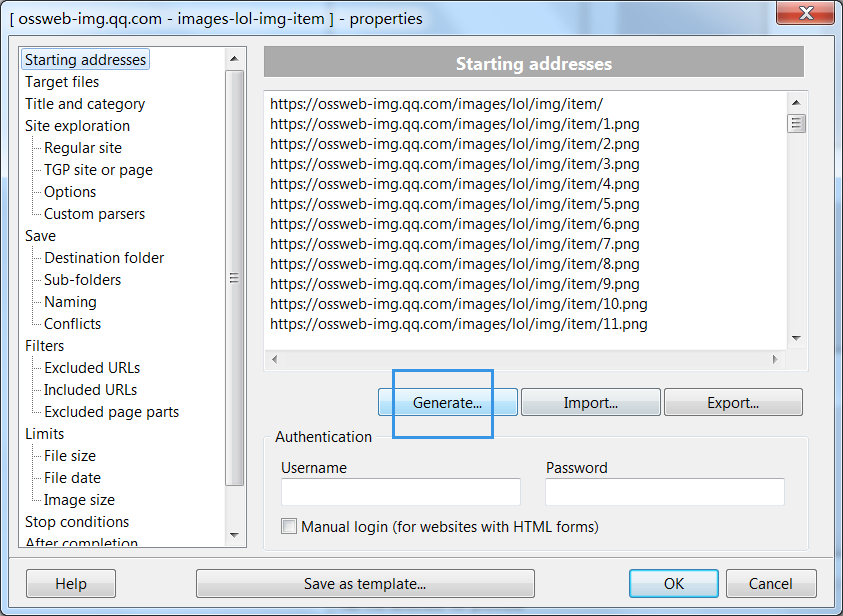Click the URL ending 6.png
843x616 pixels.
(455, 224)
